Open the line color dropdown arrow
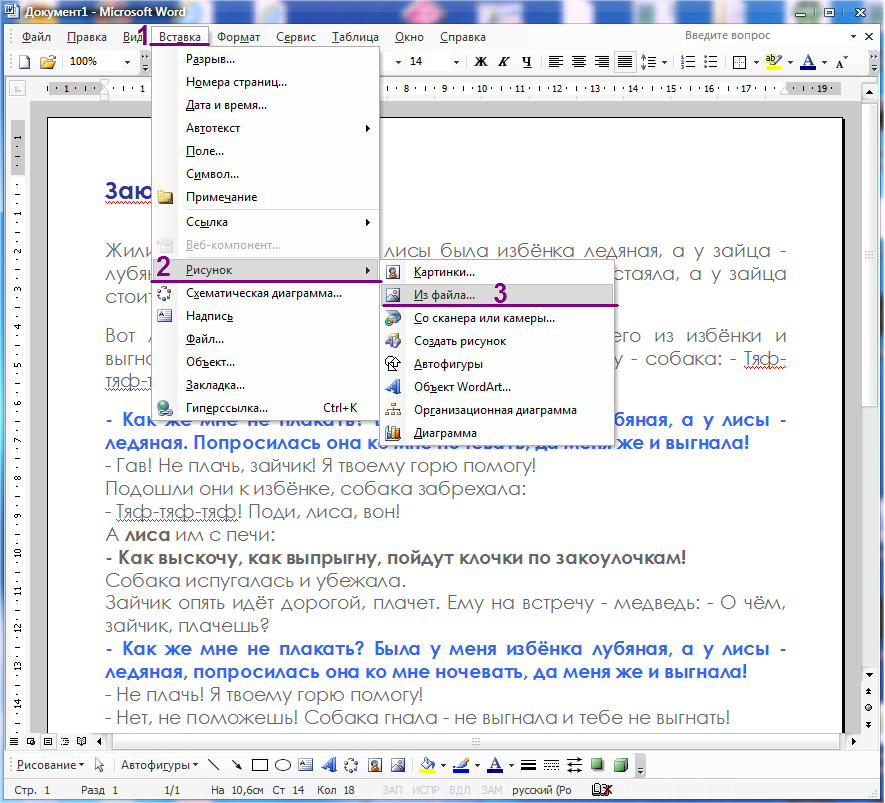 point(477,766)
